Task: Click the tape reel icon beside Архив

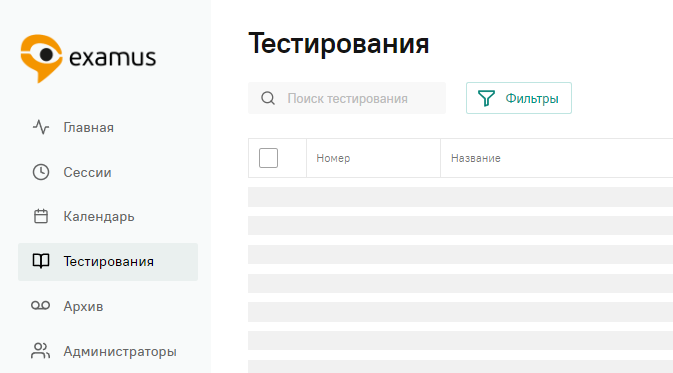Action: click(x=40, y=306)
